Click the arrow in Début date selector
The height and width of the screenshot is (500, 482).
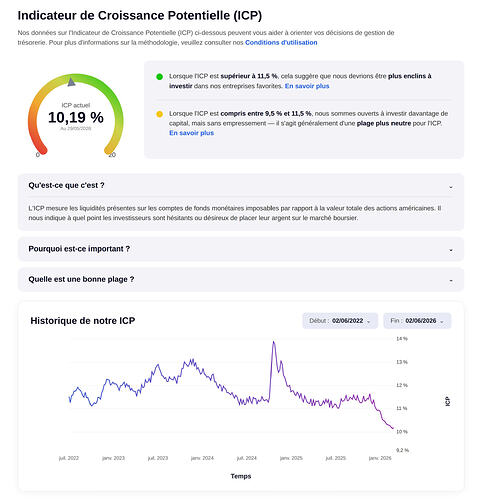(368, 322)
